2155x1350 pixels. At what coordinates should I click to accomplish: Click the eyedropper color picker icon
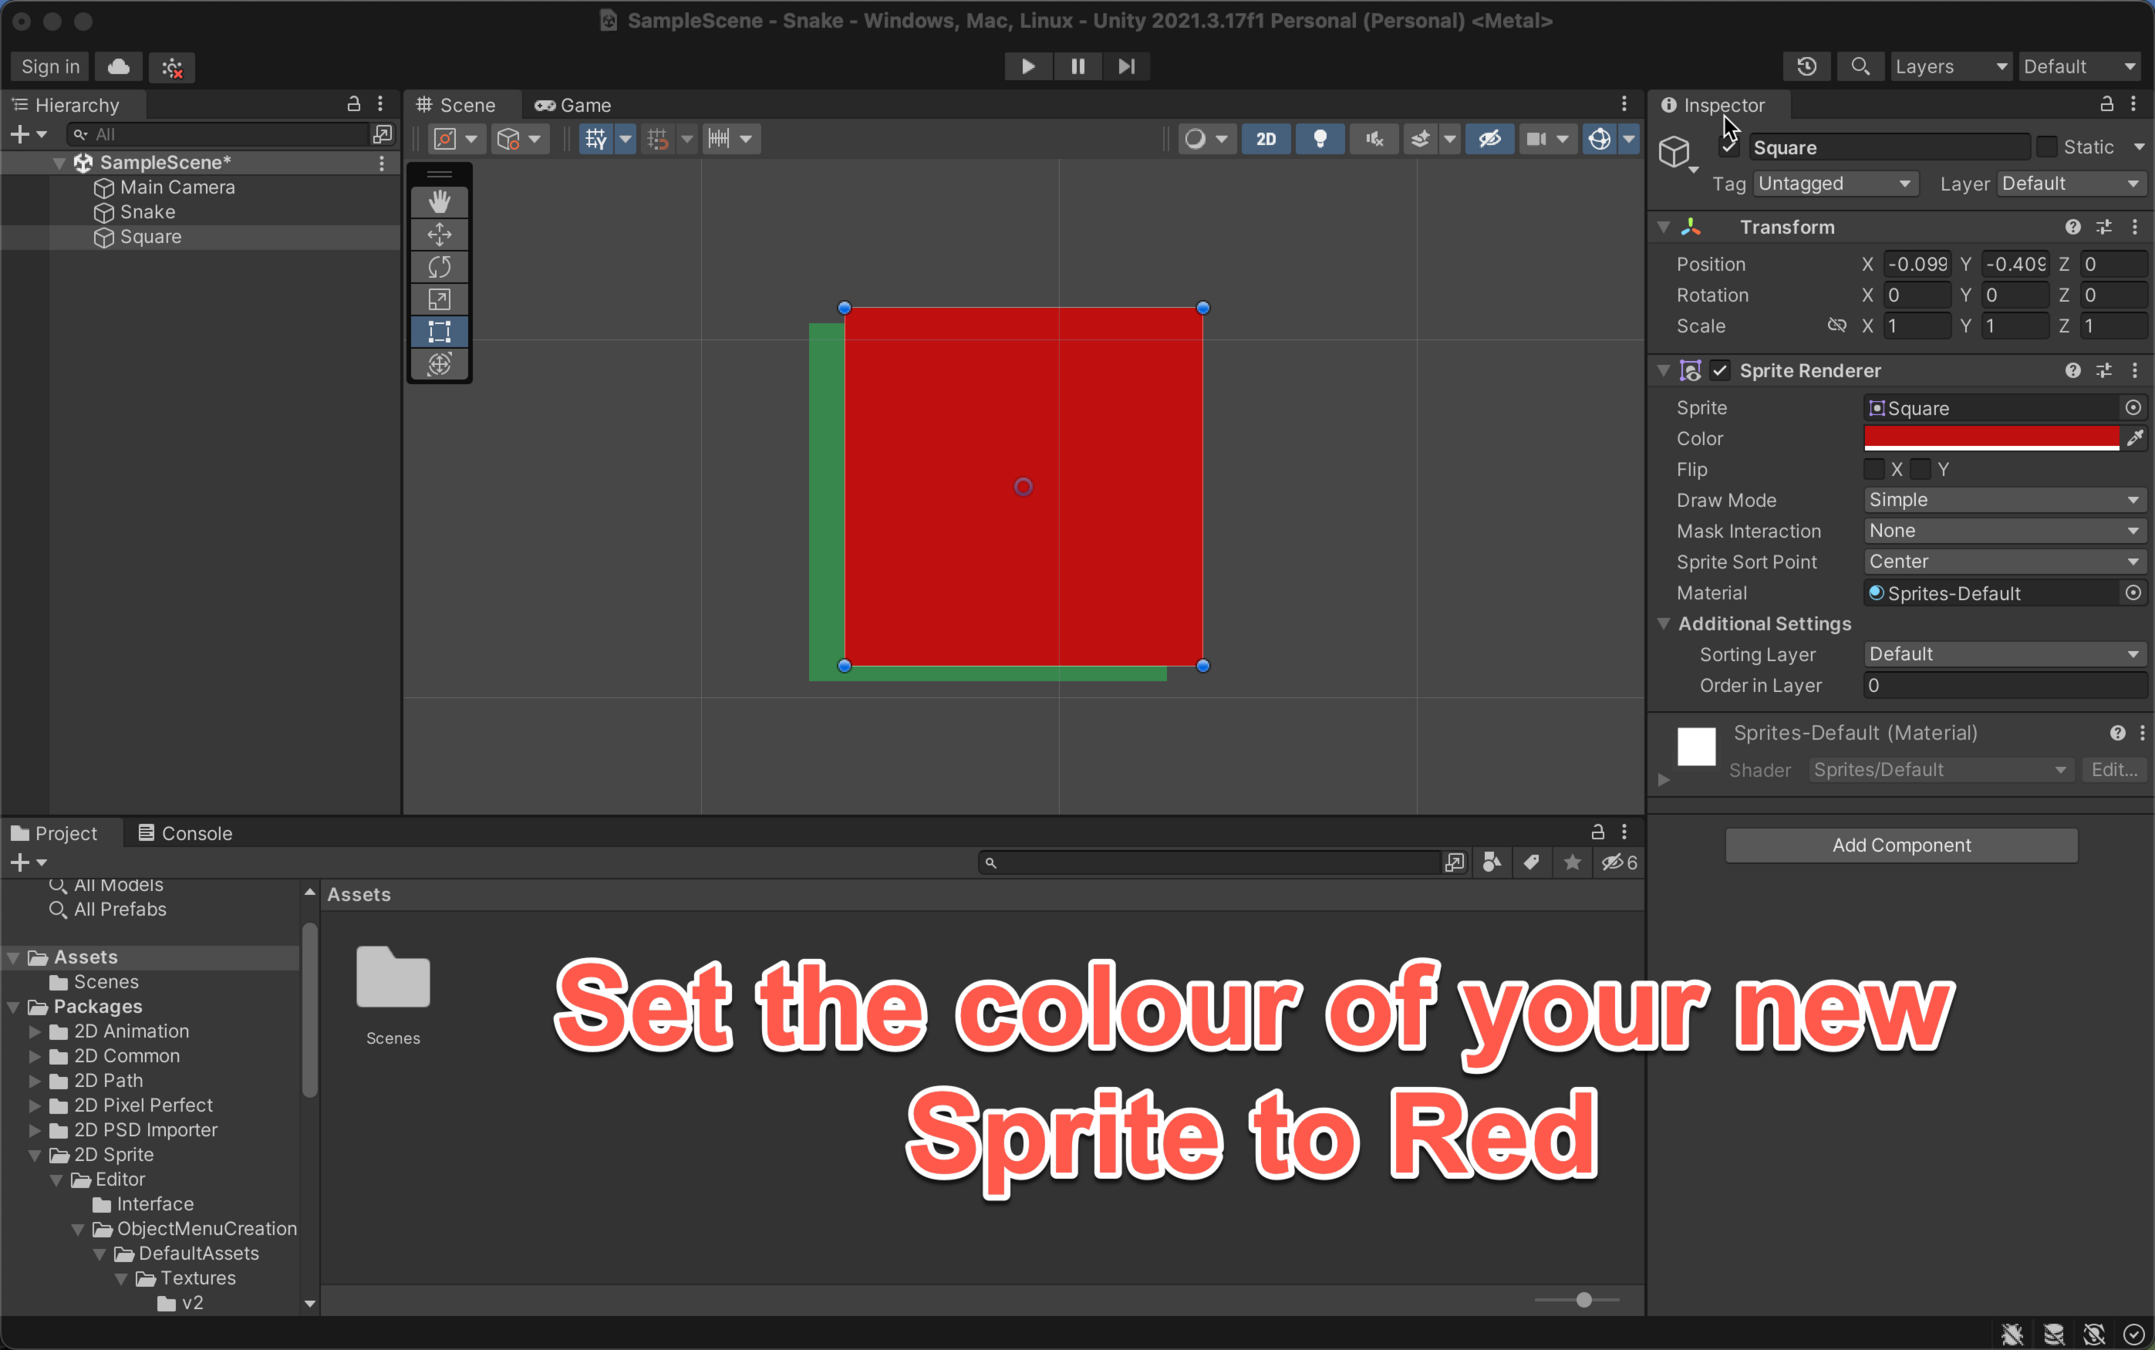coord(2135,438)
